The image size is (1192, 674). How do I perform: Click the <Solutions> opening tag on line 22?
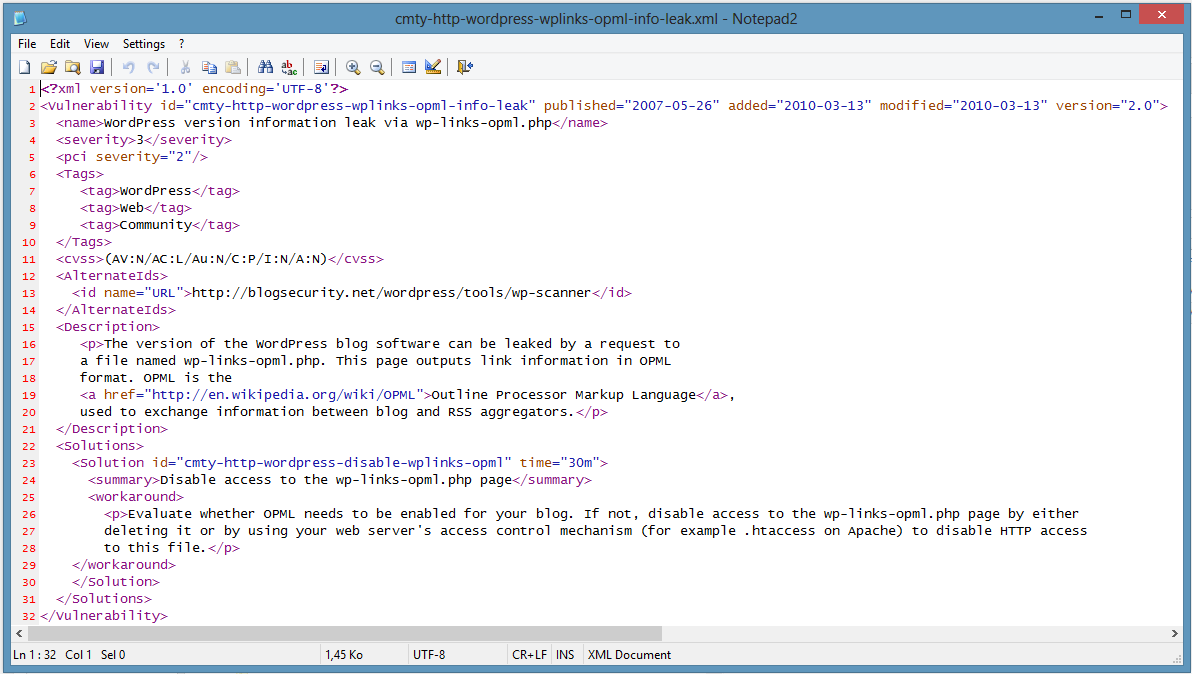[100, 445]
